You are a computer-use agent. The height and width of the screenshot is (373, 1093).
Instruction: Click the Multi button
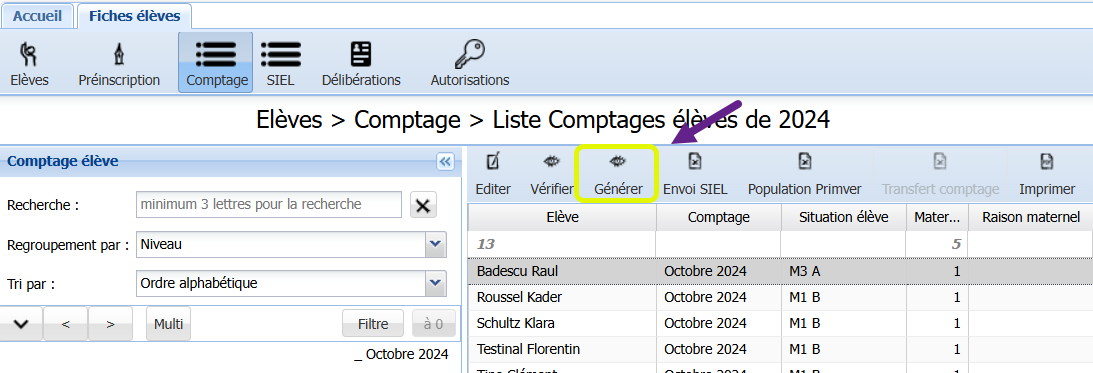click(x=168, y=323)
